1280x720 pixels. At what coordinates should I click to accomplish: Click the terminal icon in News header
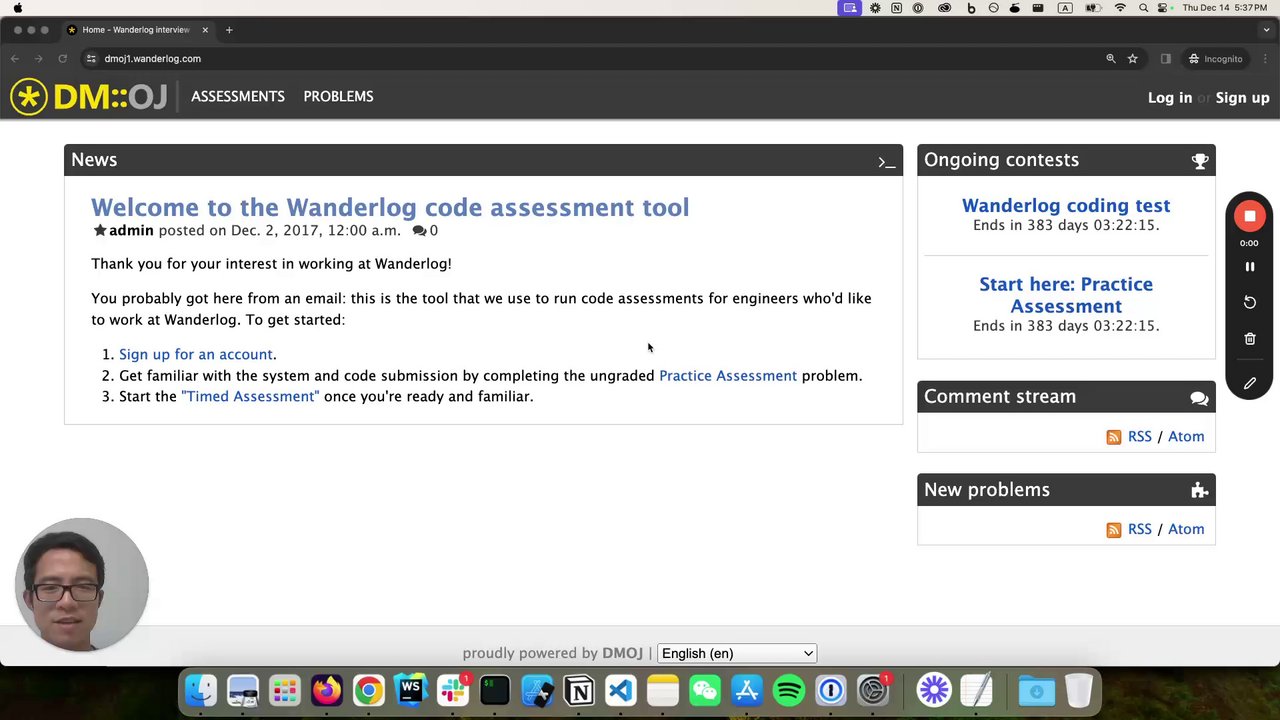886,161
